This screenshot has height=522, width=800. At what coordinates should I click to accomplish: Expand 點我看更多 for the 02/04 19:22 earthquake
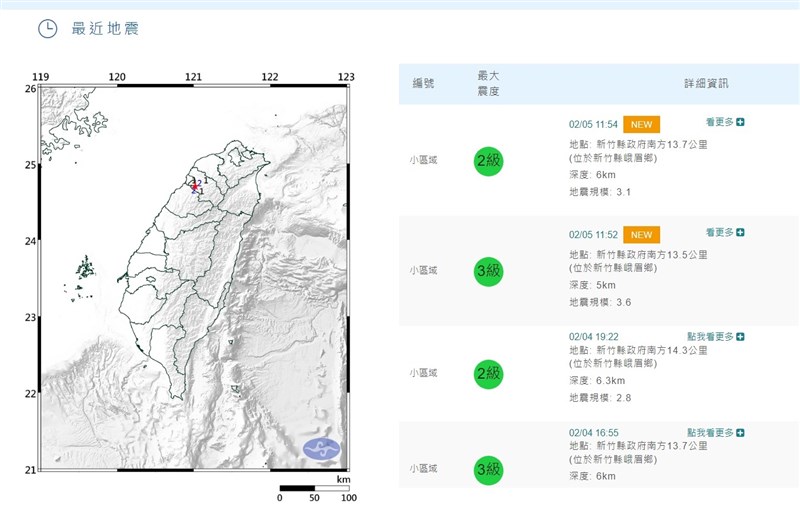[716, 336]
